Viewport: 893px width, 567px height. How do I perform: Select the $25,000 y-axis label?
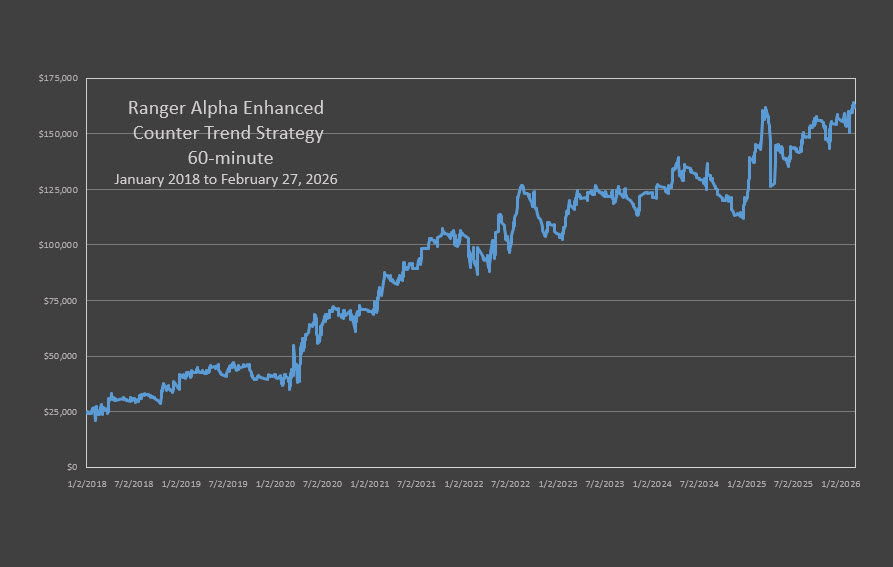[63, 412]
